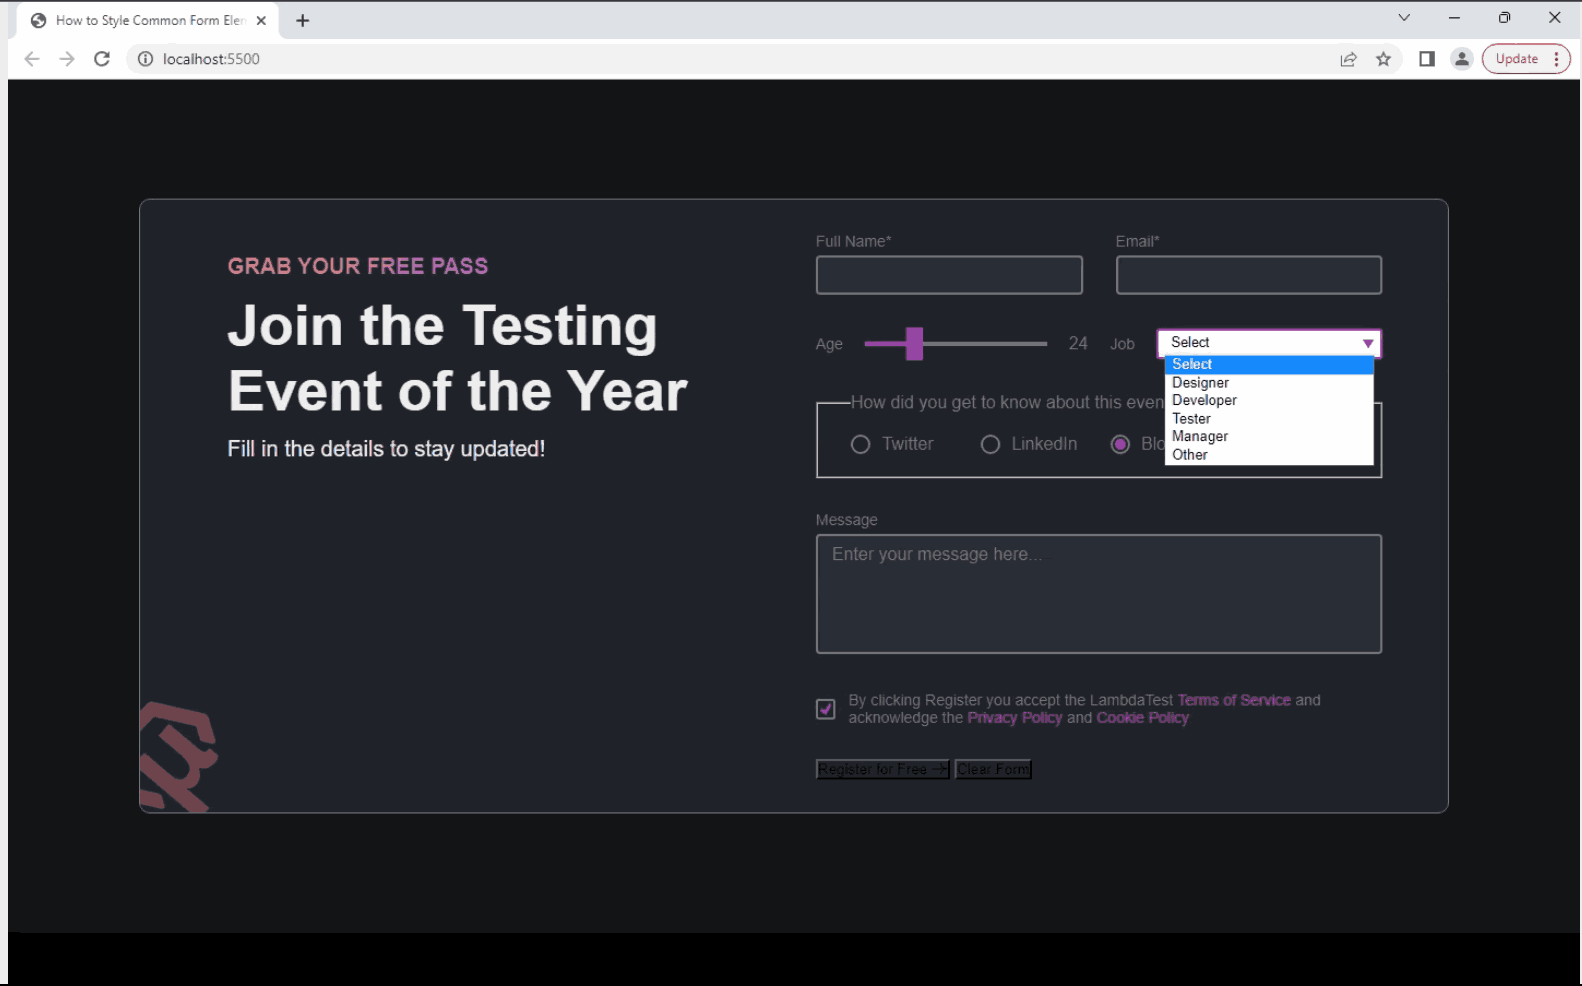This screenshot has width=1582, height=986.
Task: Open the Terms of Service link
Action: (x=1234, y=700)
